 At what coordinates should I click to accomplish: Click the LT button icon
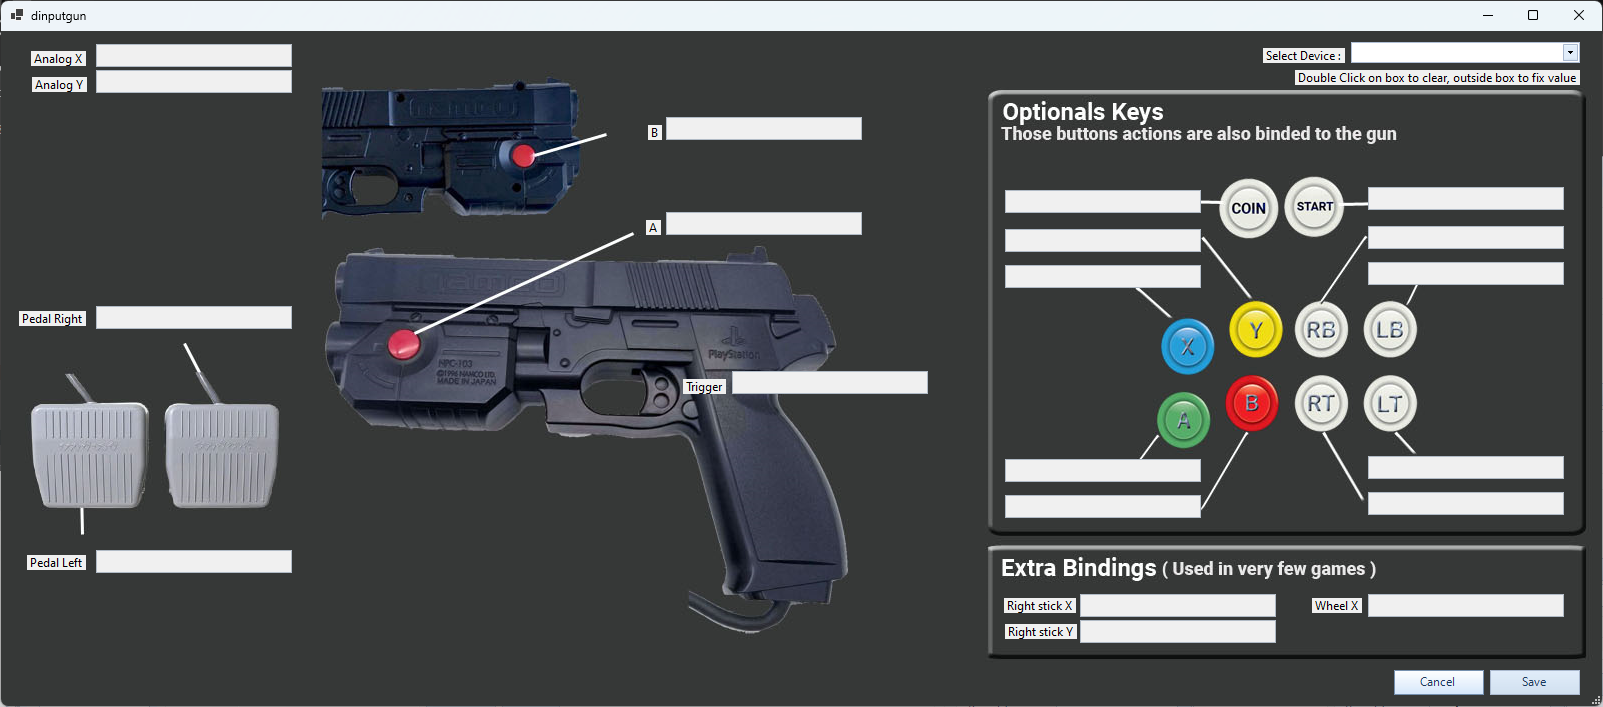pyautogui.click(x=1389, y=404)
